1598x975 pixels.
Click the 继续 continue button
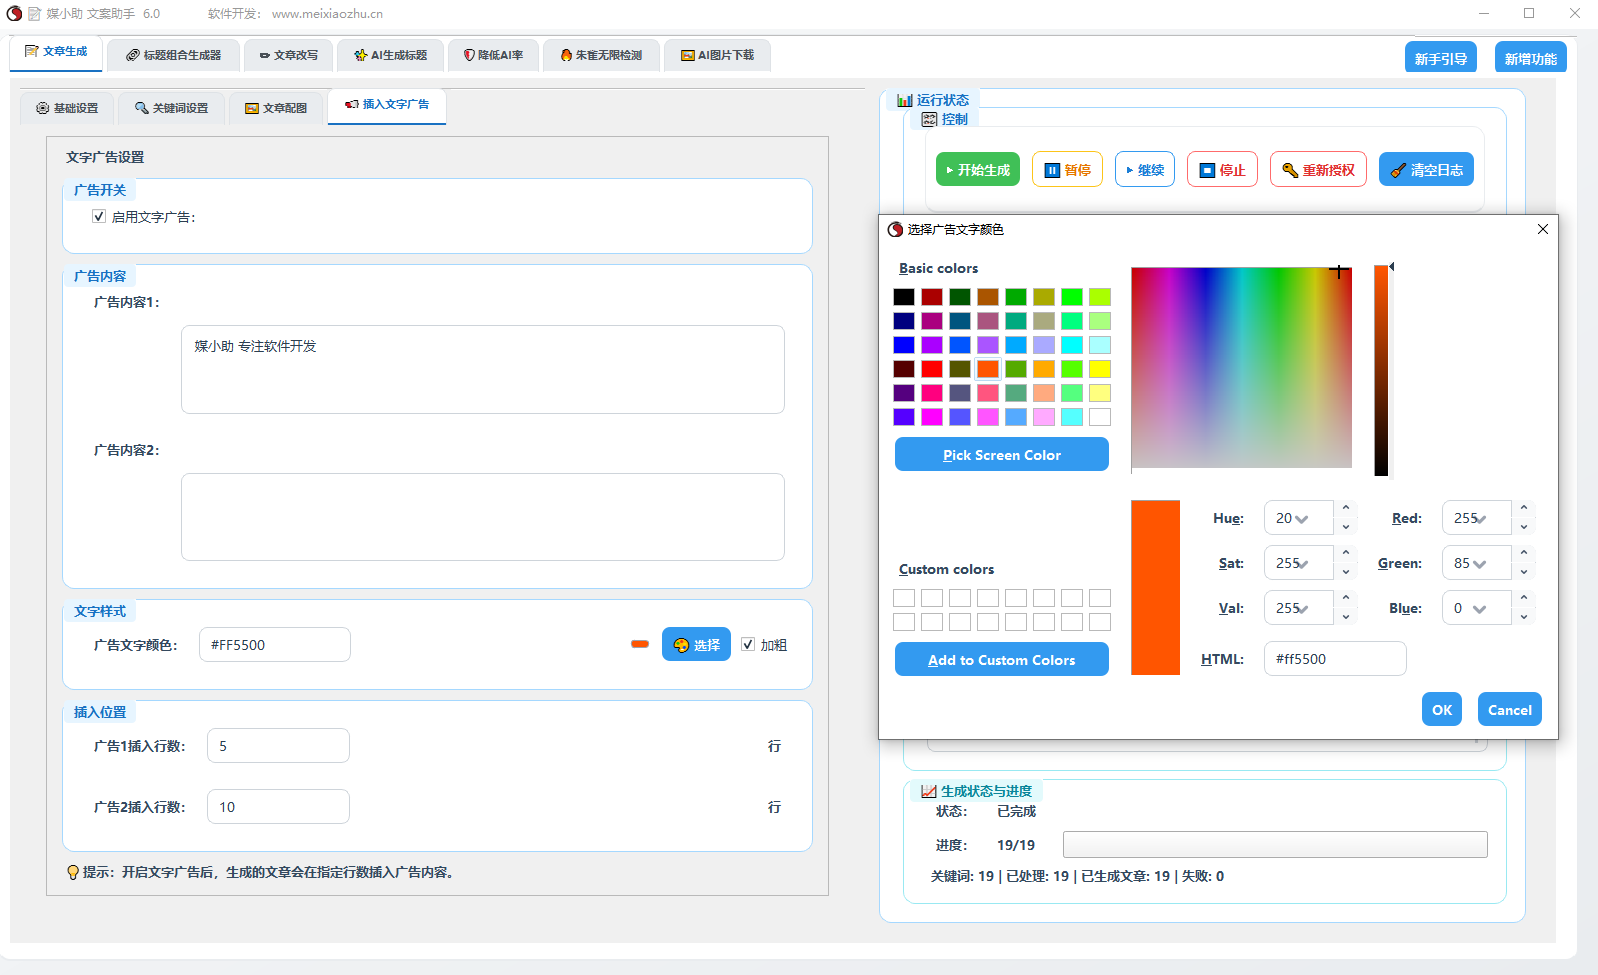[x=1144, y=170]
